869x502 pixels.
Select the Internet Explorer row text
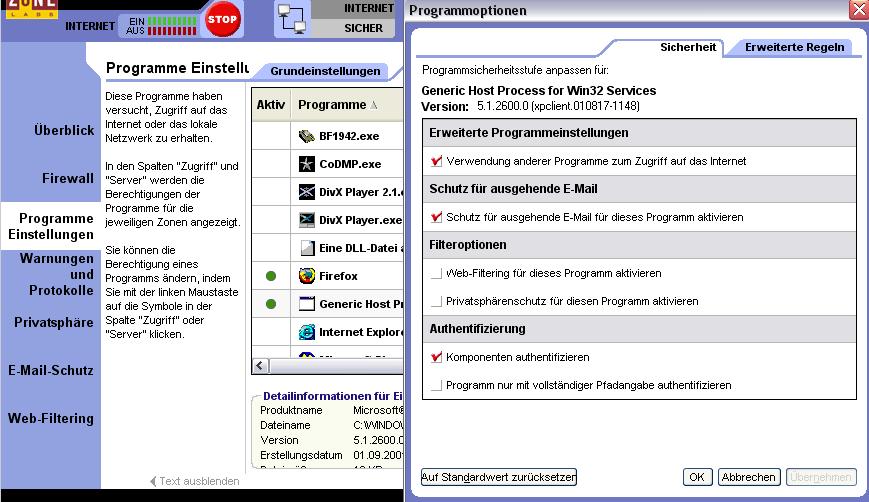click(x=361, y=332)
